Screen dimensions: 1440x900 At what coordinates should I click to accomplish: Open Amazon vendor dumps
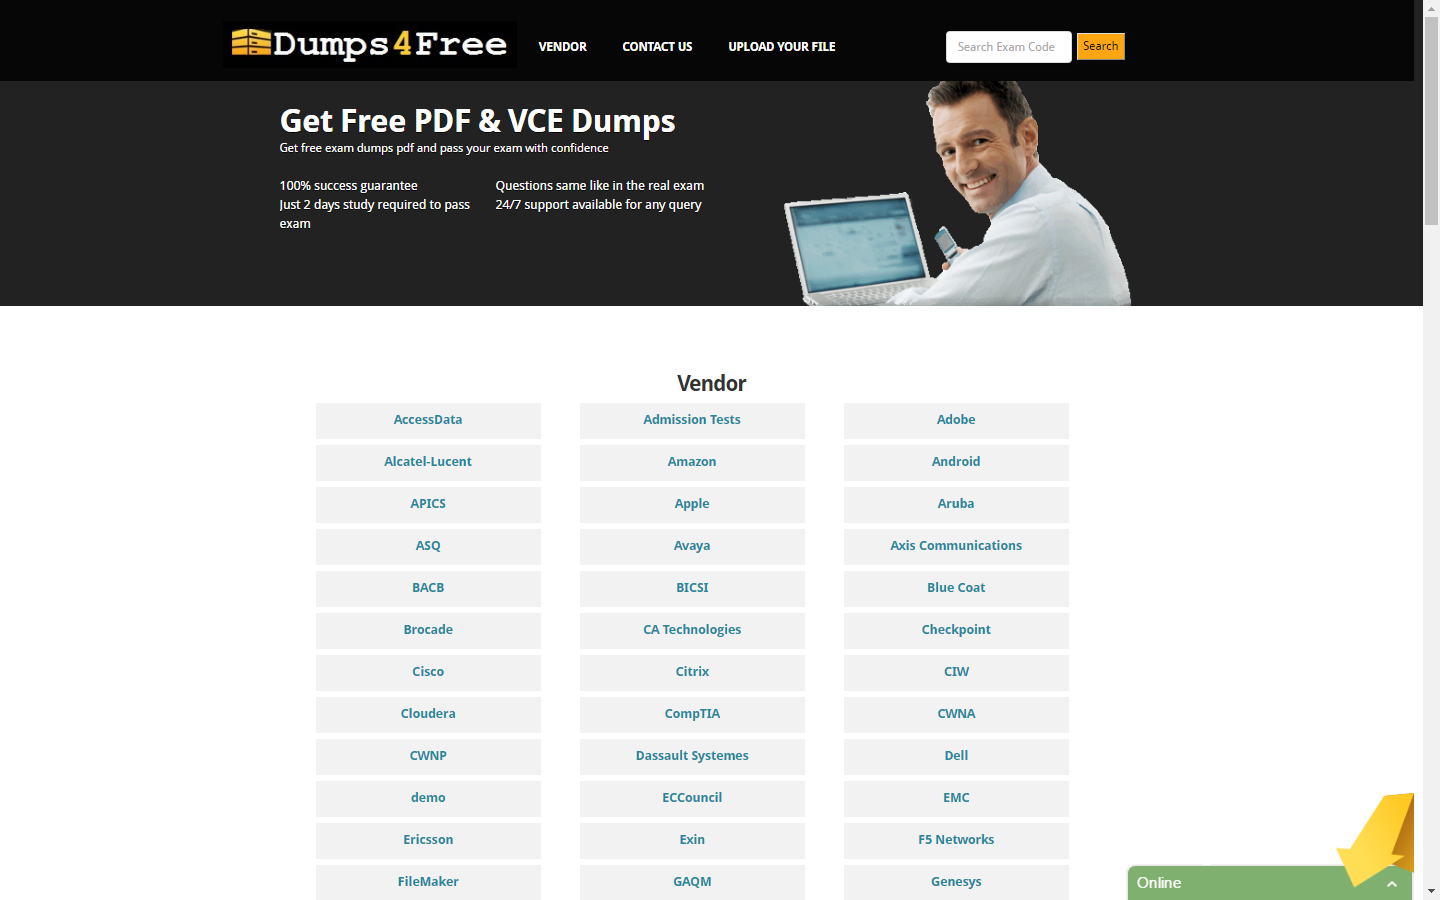[x=692, y=462]
